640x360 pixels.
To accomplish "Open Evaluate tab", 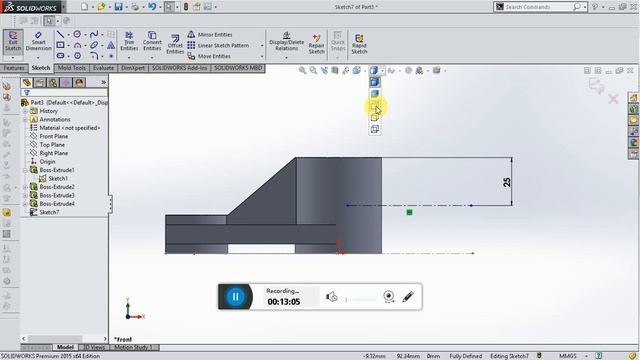I will click(103, 68).
